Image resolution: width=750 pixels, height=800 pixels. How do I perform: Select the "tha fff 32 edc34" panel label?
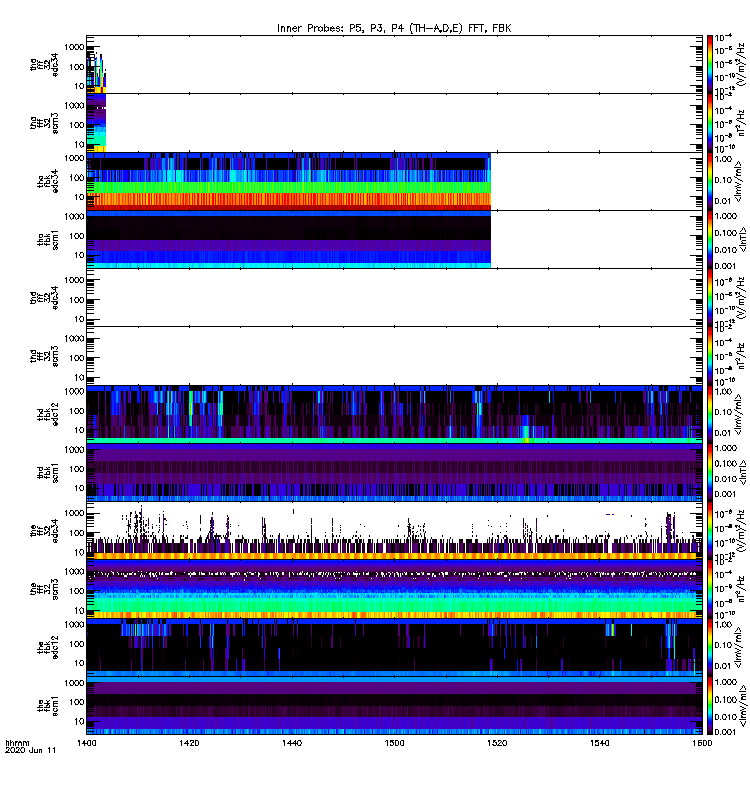pyautogui.click(x=44, y=65)
